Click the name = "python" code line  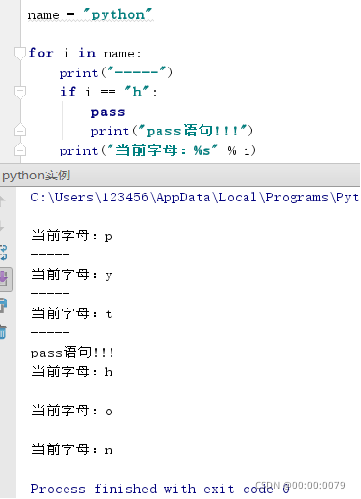[90, 15]
